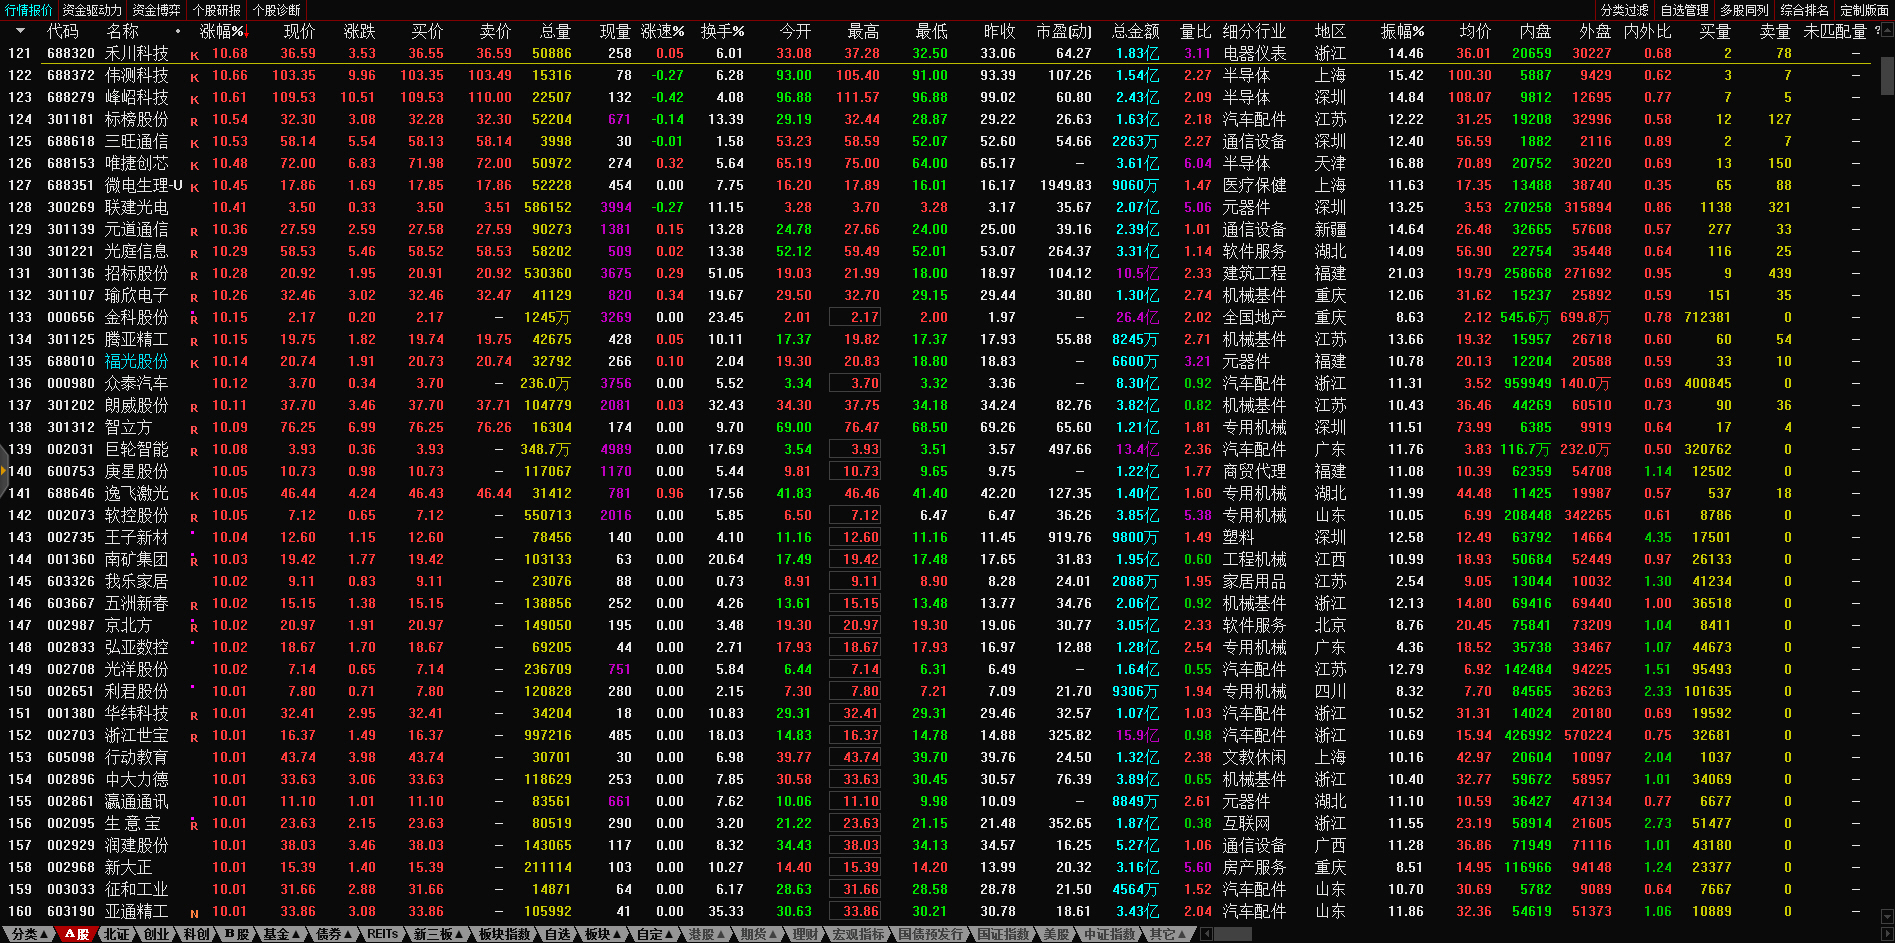Sort by 量比 column header

pos(1195,31)
